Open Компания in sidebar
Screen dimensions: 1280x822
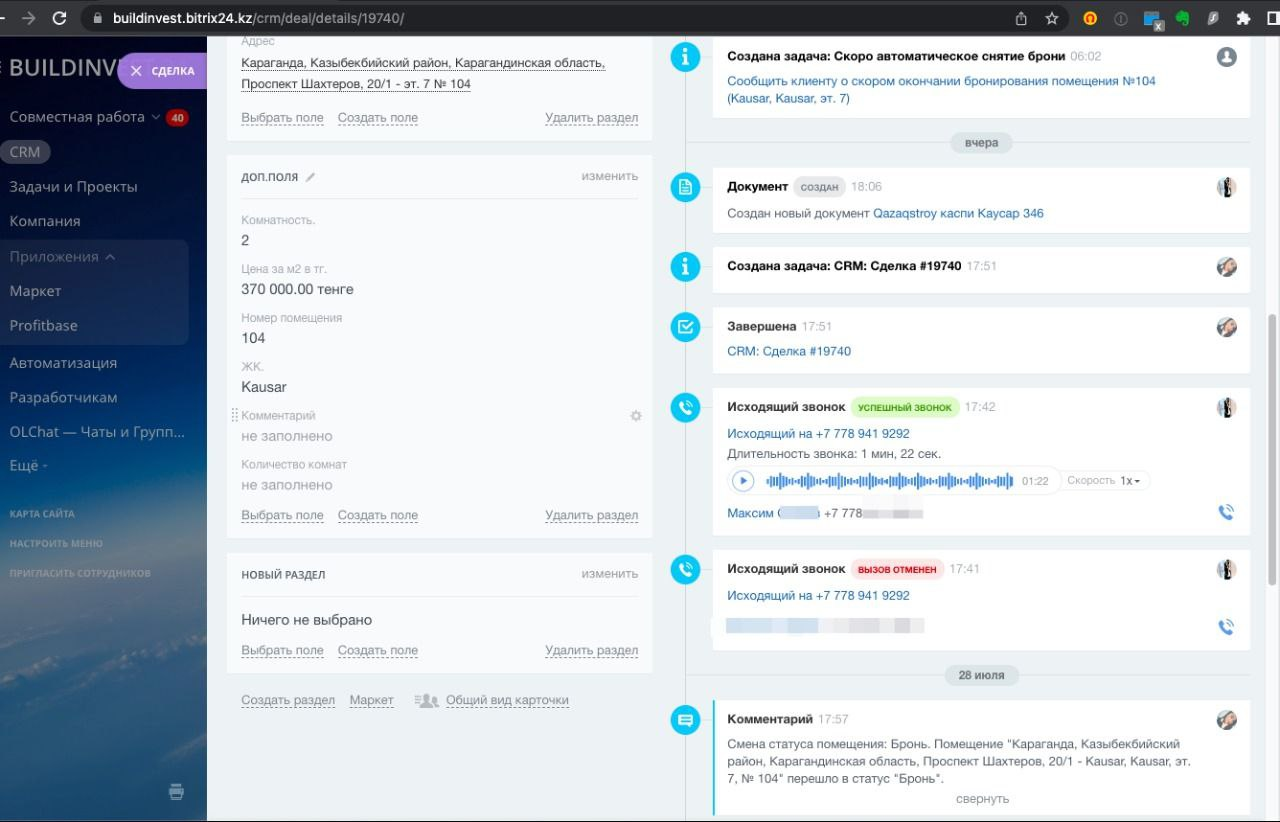coord(45,221)
